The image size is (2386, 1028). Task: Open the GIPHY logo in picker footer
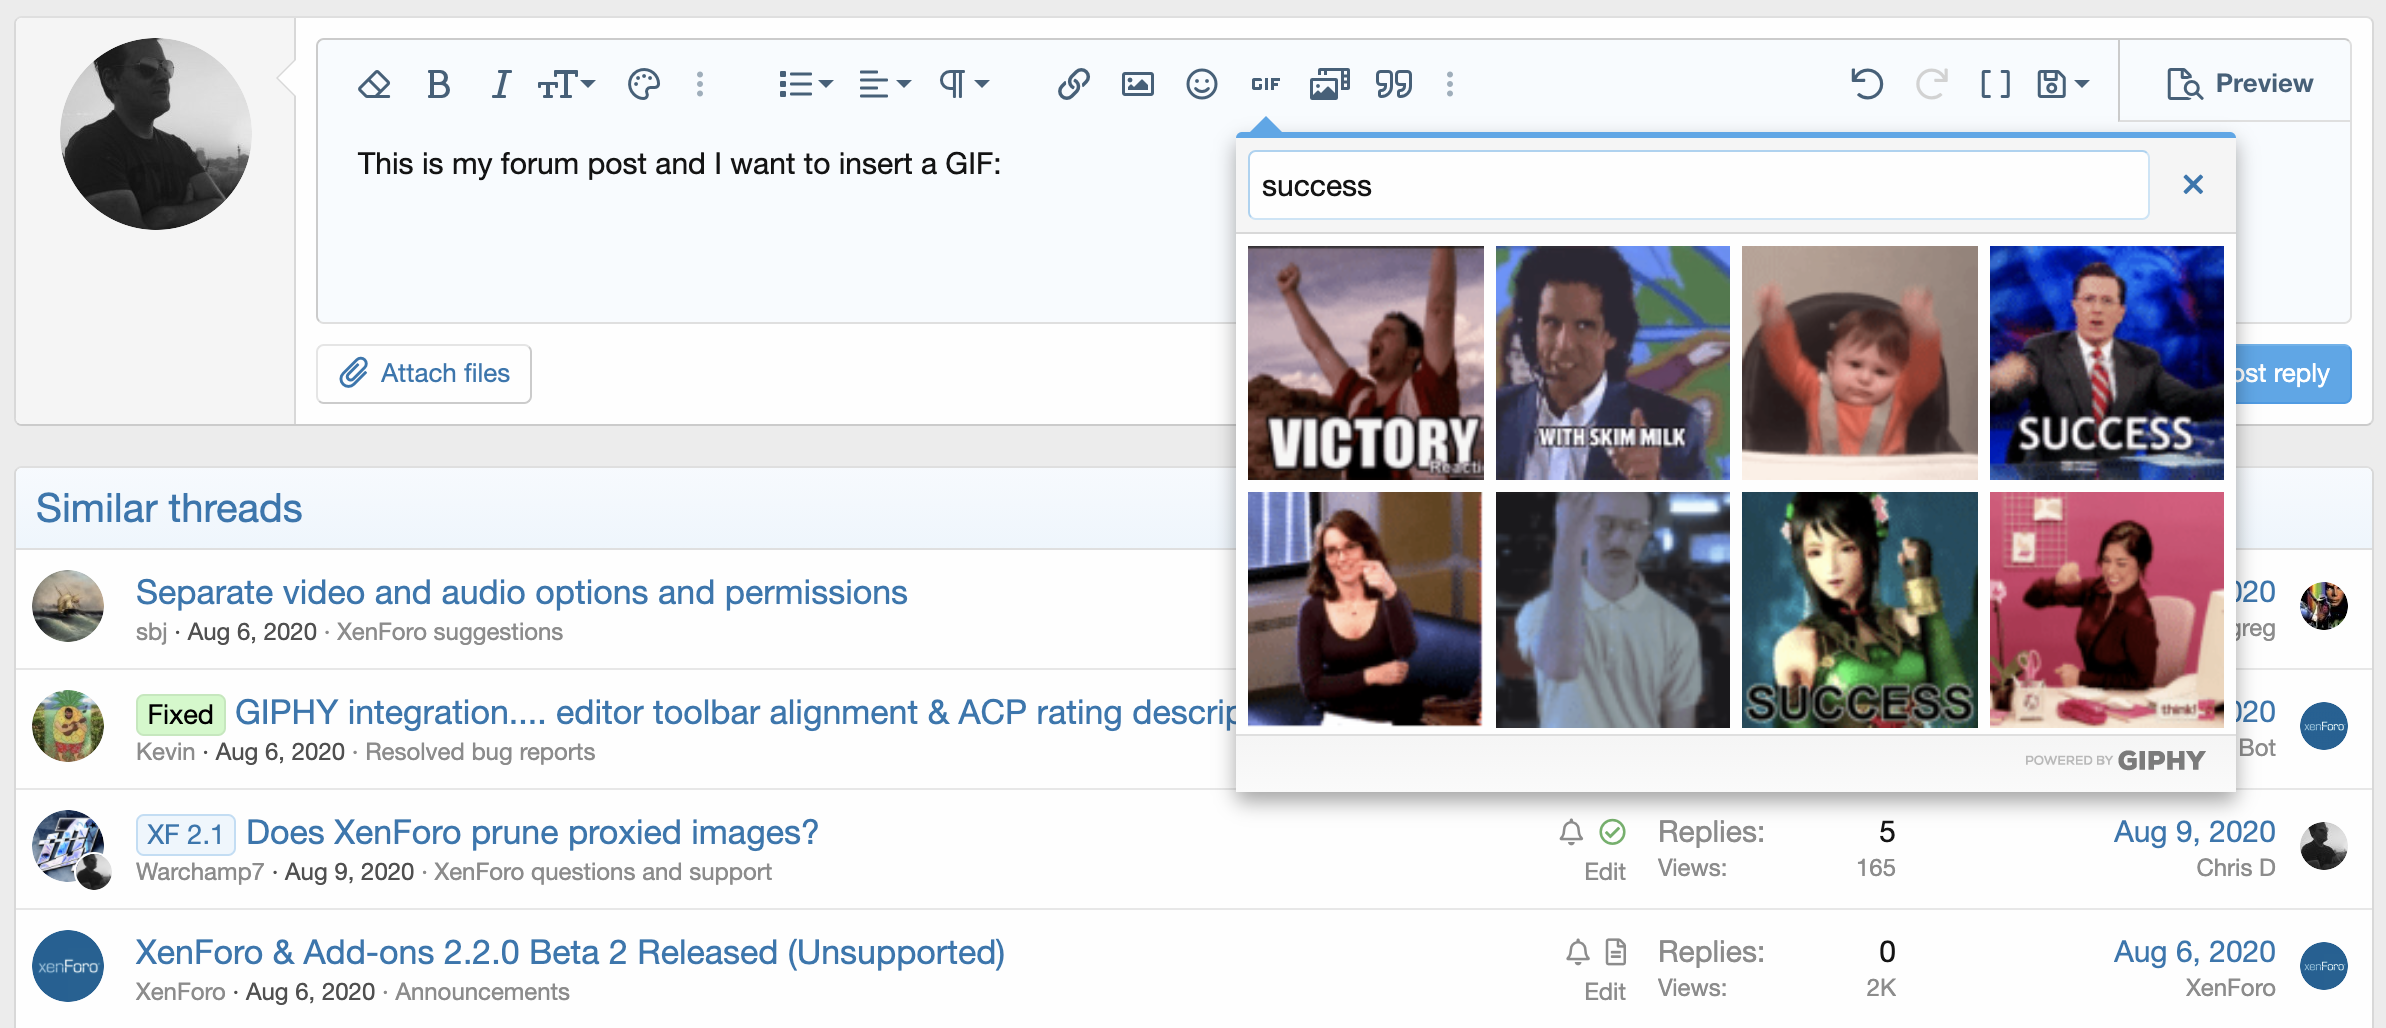click(x=2161, y=761)
